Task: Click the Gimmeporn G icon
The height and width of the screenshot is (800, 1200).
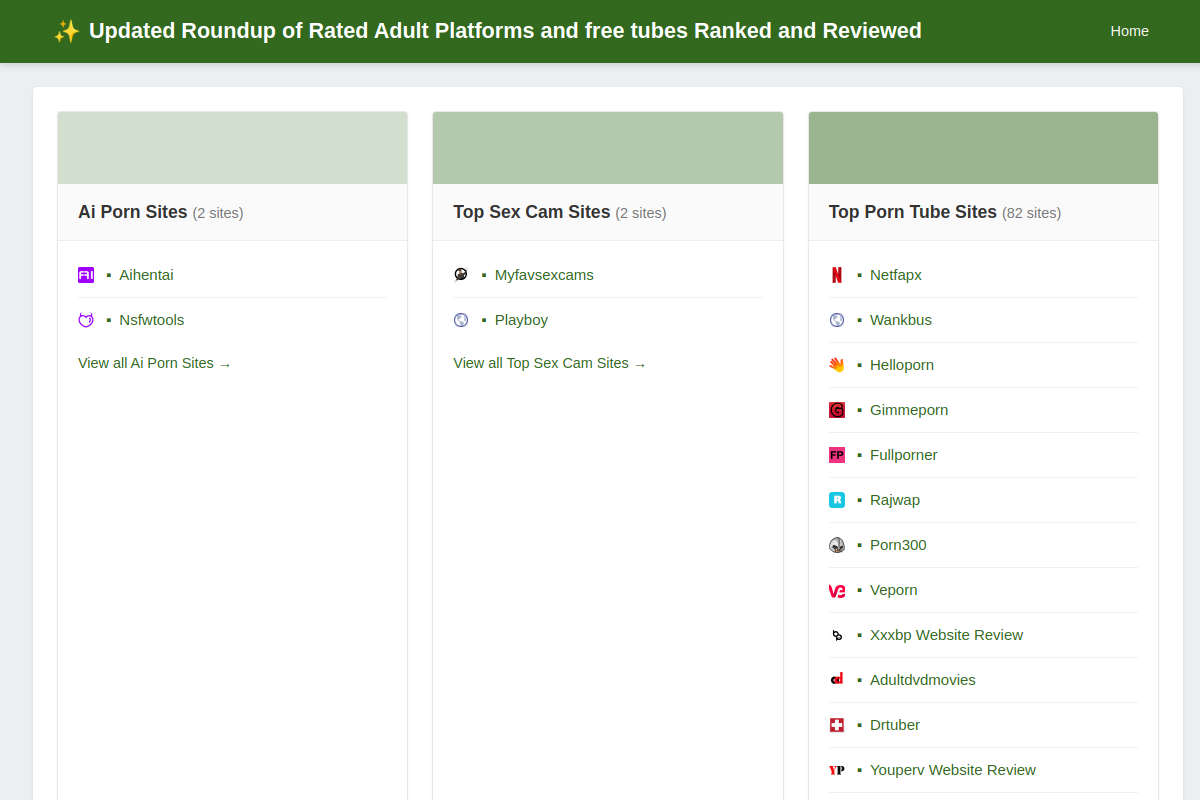Action: pyautogui.click(x=837, y=410)
